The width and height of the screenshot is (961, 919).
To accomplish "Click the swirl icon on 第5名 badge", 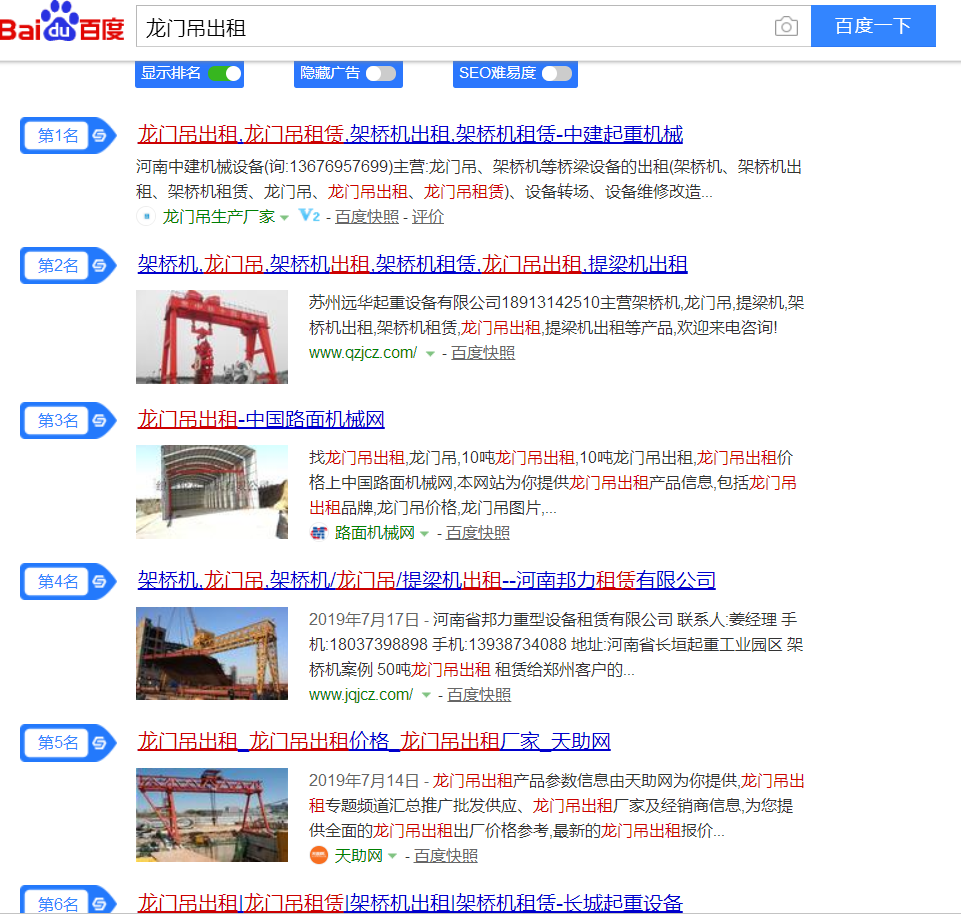I will (99, 743).
